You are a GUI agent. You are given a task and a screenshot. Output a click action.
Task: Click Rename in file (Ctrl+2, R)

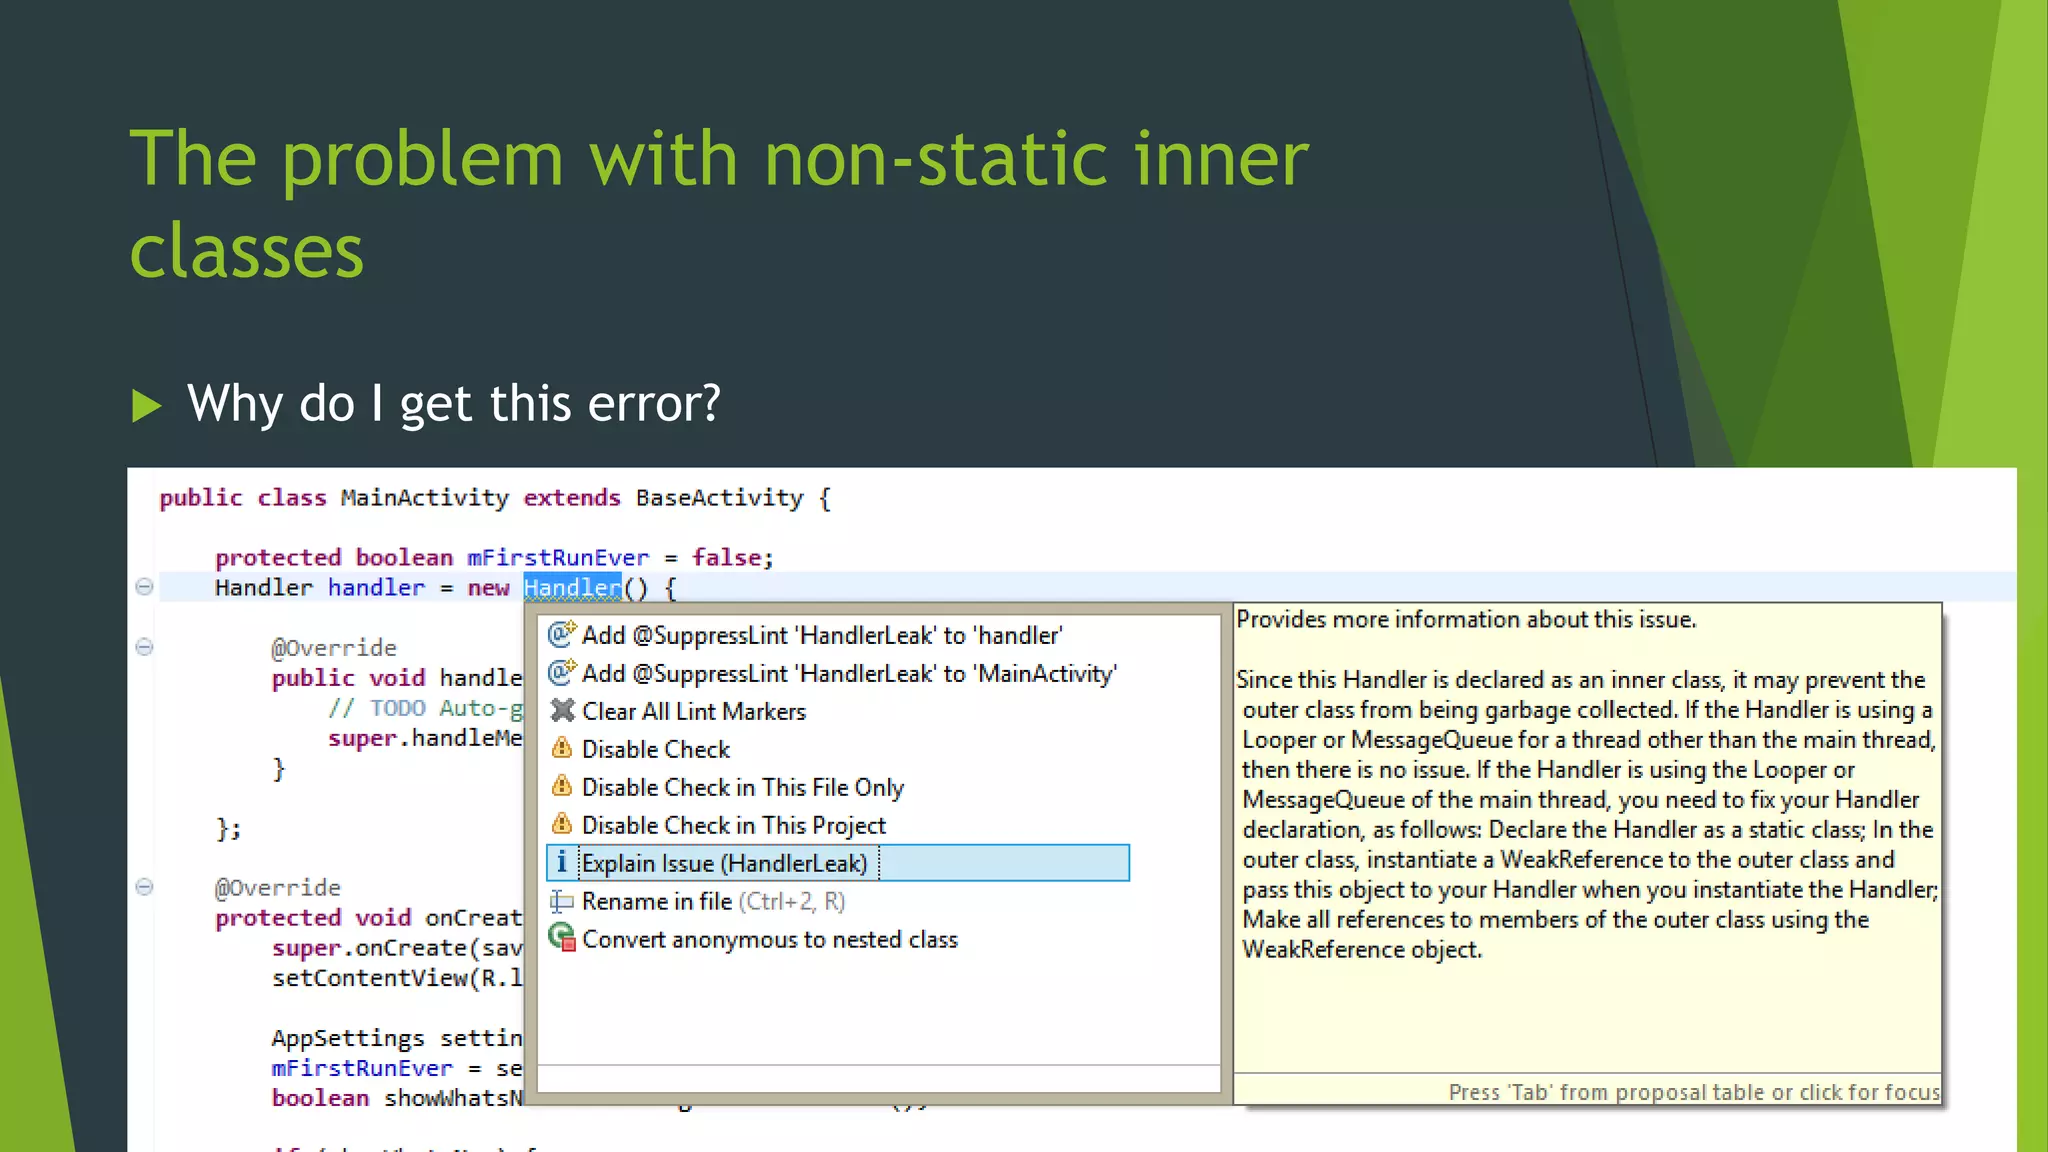click(712, 902)
